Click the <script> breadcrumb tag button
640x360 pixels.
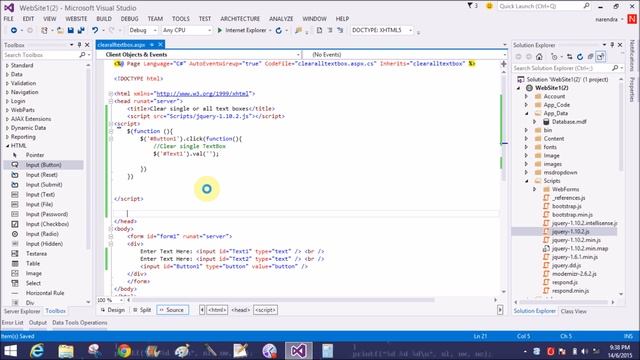[265, 310]
